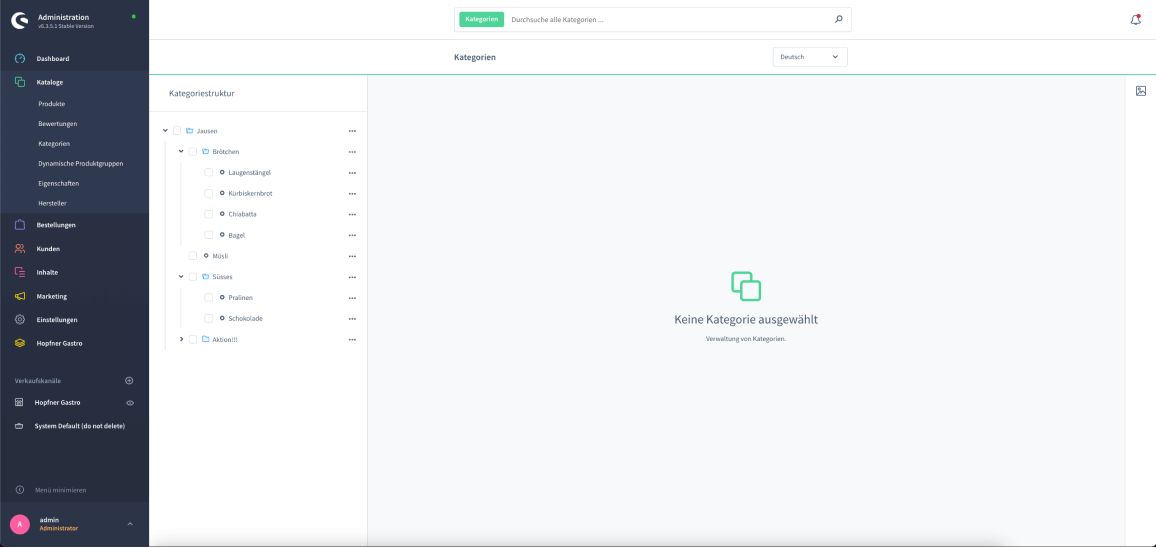The width and height of the screenshot is (1156, 548).
Task: Open three-dot menu for Pralinen category
Action: tap(352, 298)
